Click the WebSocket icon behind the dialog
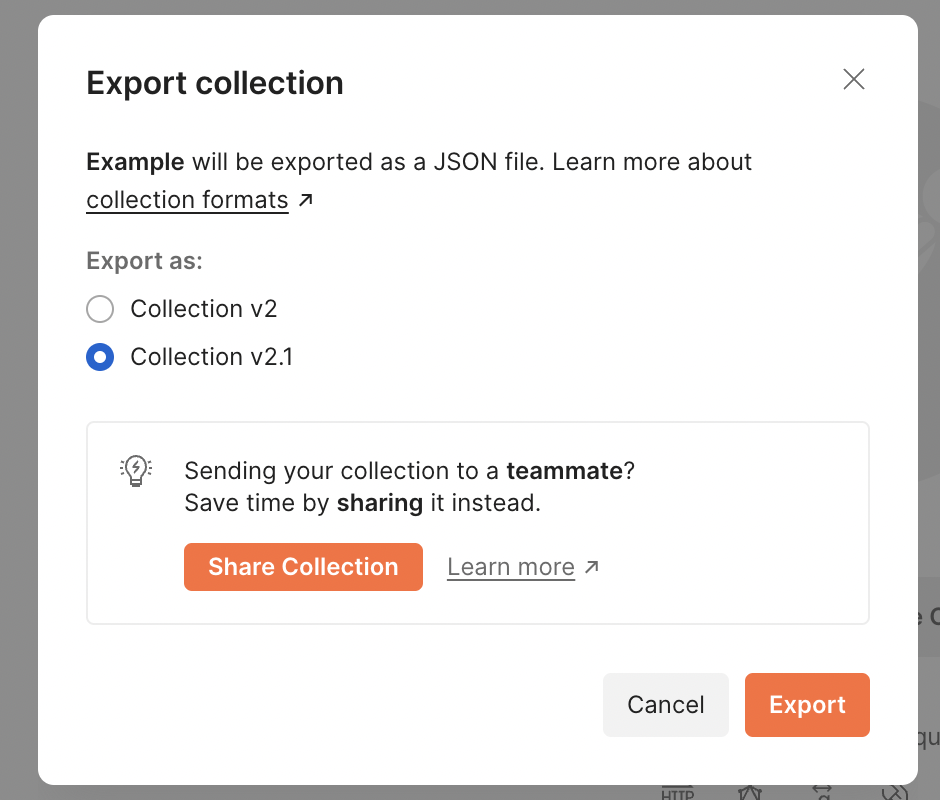This screenshot has height=800, width=940. coord(894,792)
